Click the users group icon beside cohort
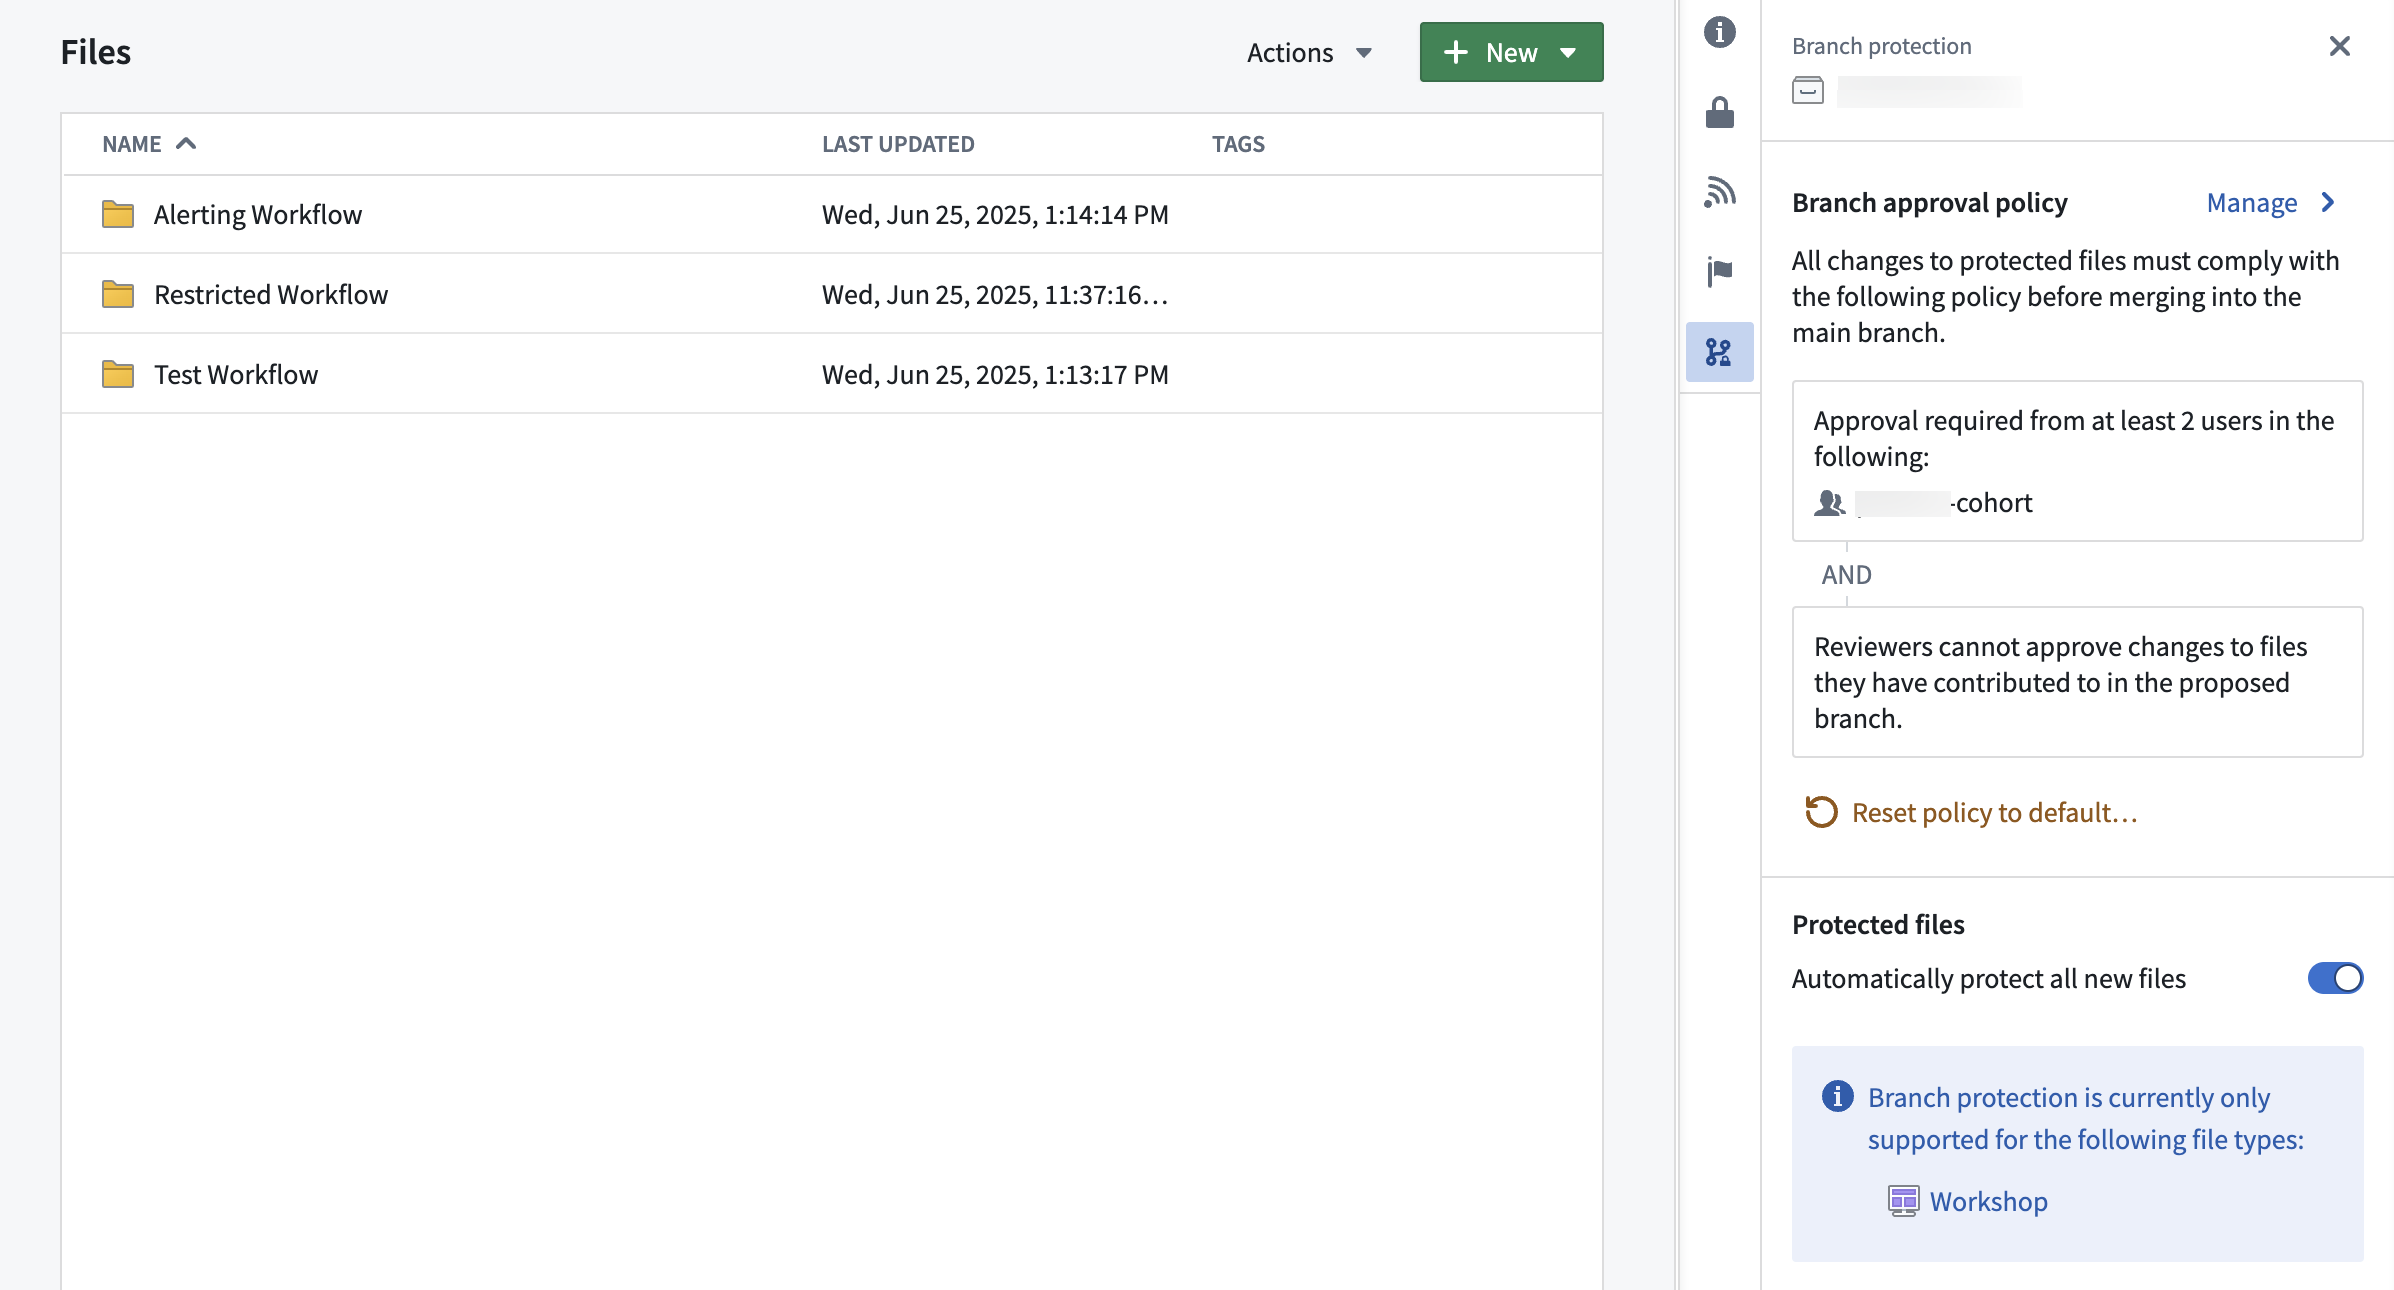This screenshot has width=2394, height=1290. click(x=1829, y=503)
